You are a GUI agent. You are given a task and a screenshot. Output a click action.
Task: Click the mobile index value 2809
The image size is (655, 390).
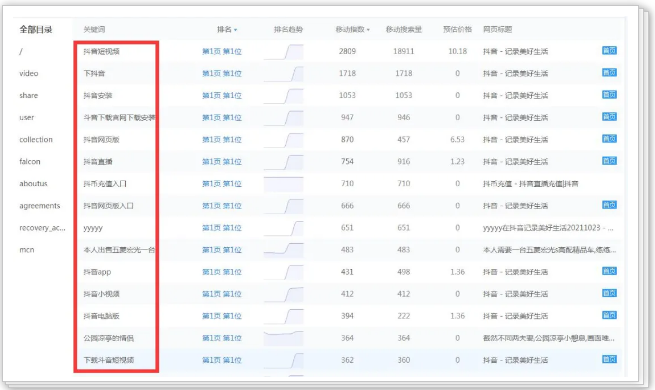coord(347,51)
